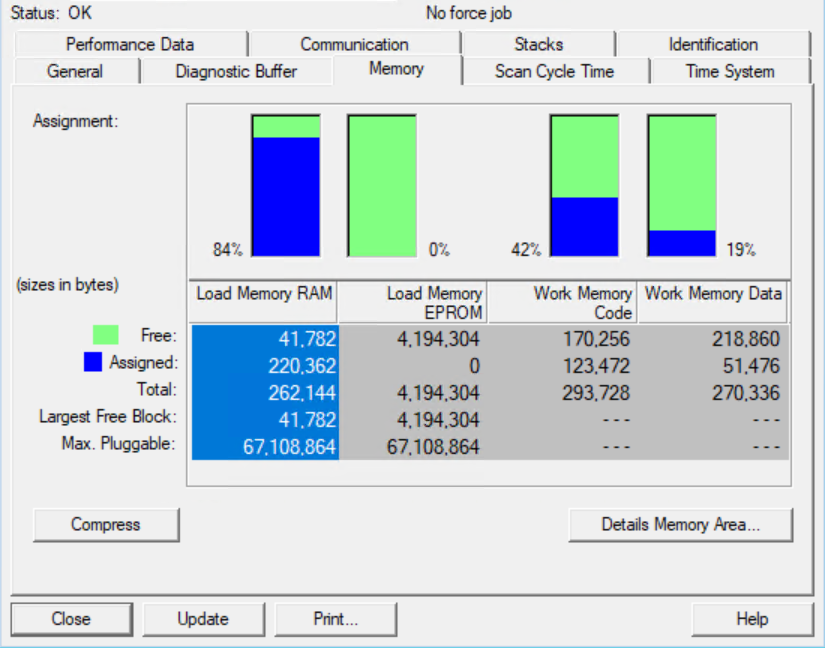
Task: Switch to the Scan Cycle Time tab
Action: click(554, 71)
